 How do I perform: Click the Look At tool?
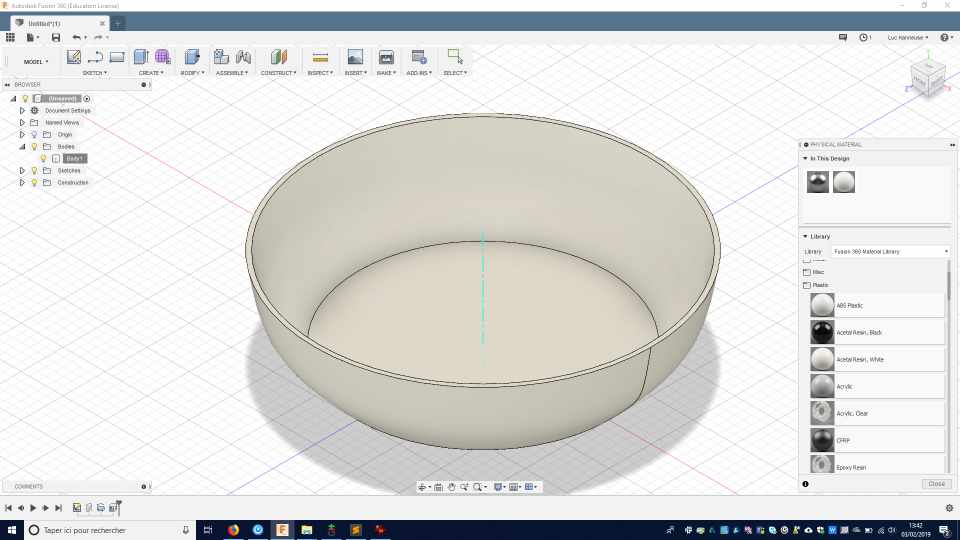[438, 487]
